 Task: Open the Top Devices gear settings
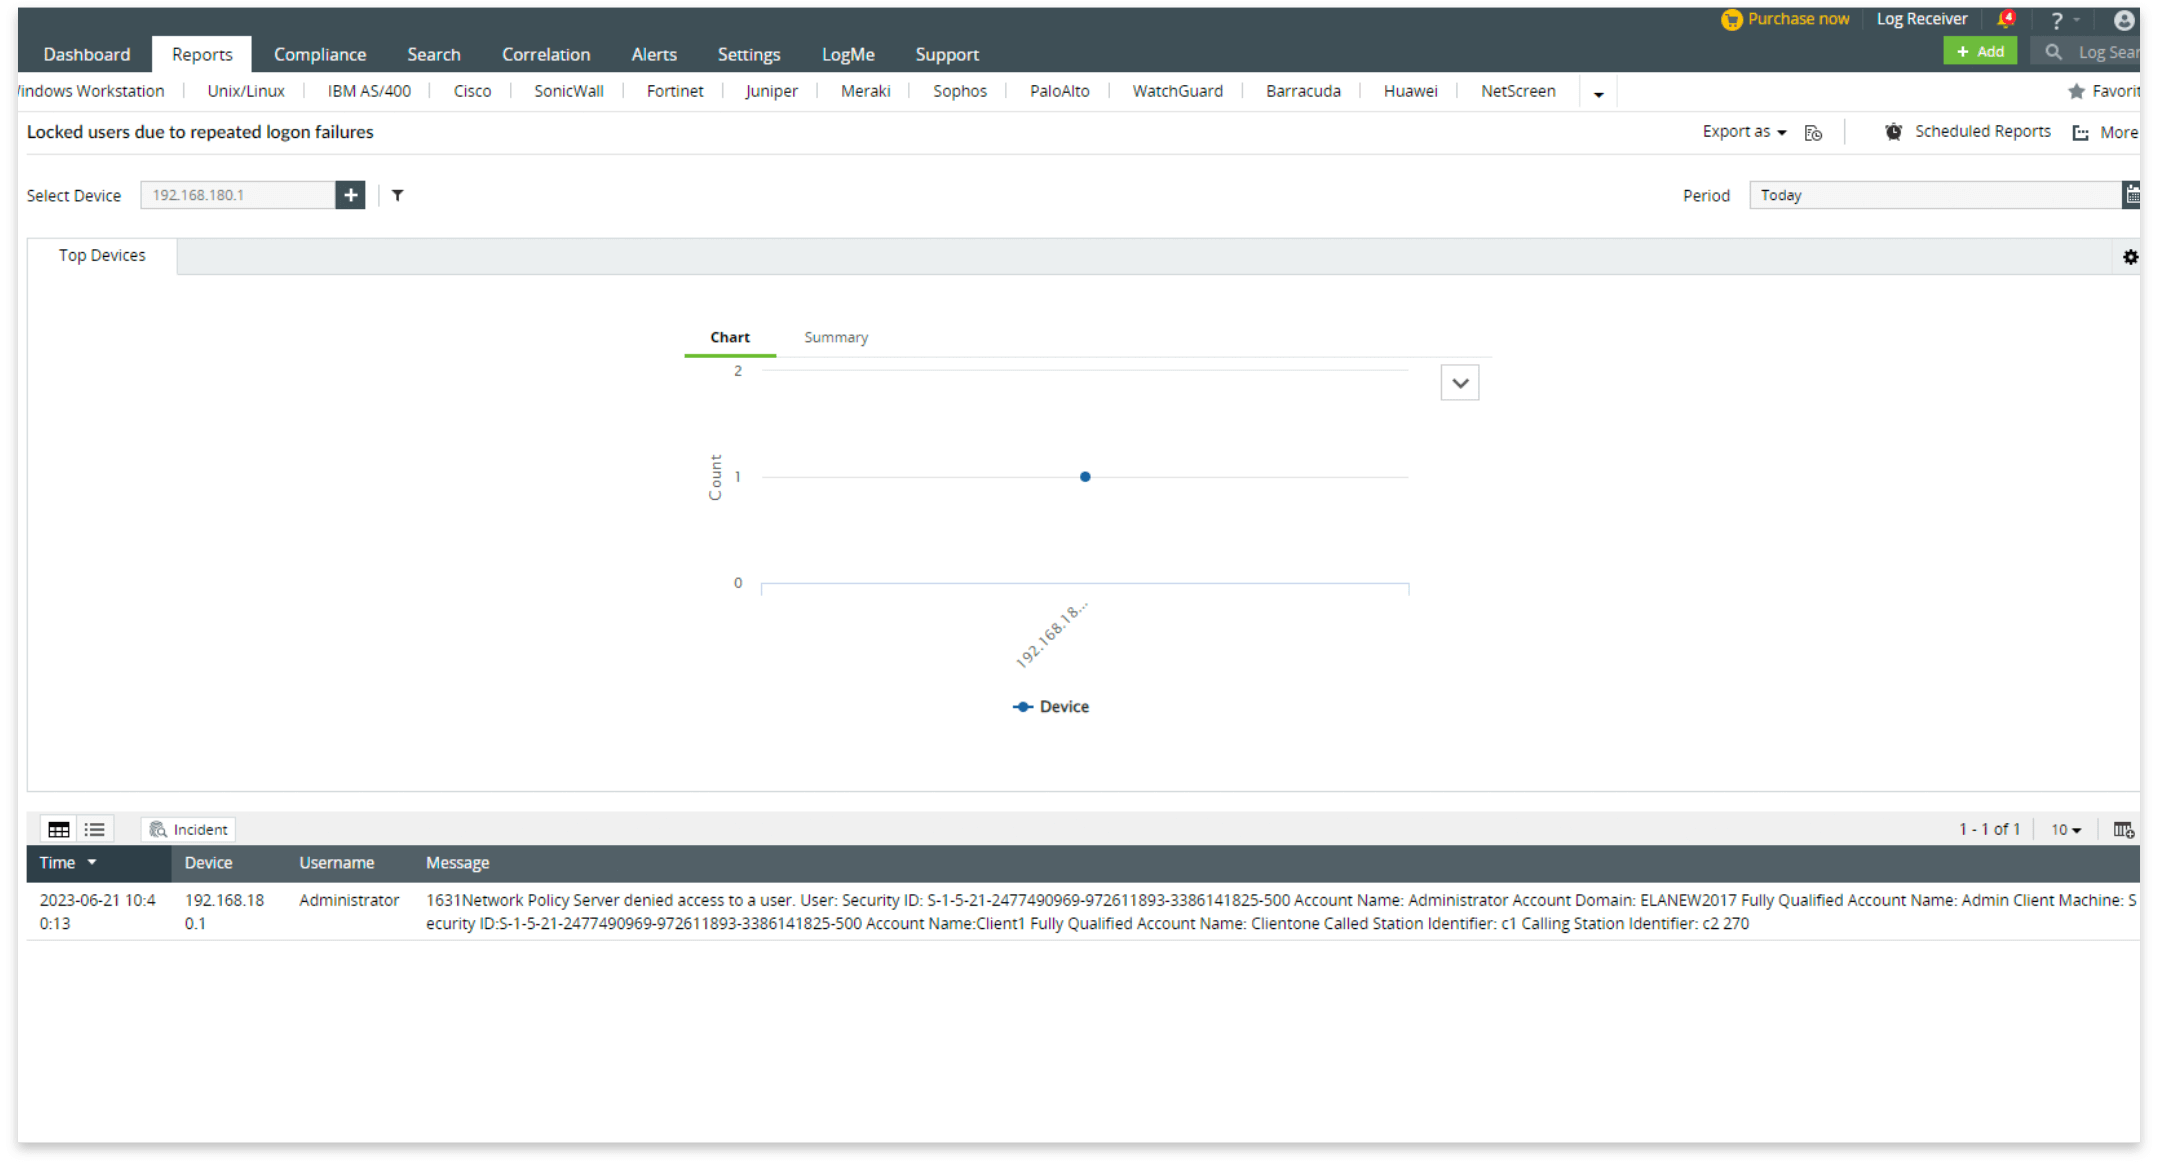[x=2130, y=257]
